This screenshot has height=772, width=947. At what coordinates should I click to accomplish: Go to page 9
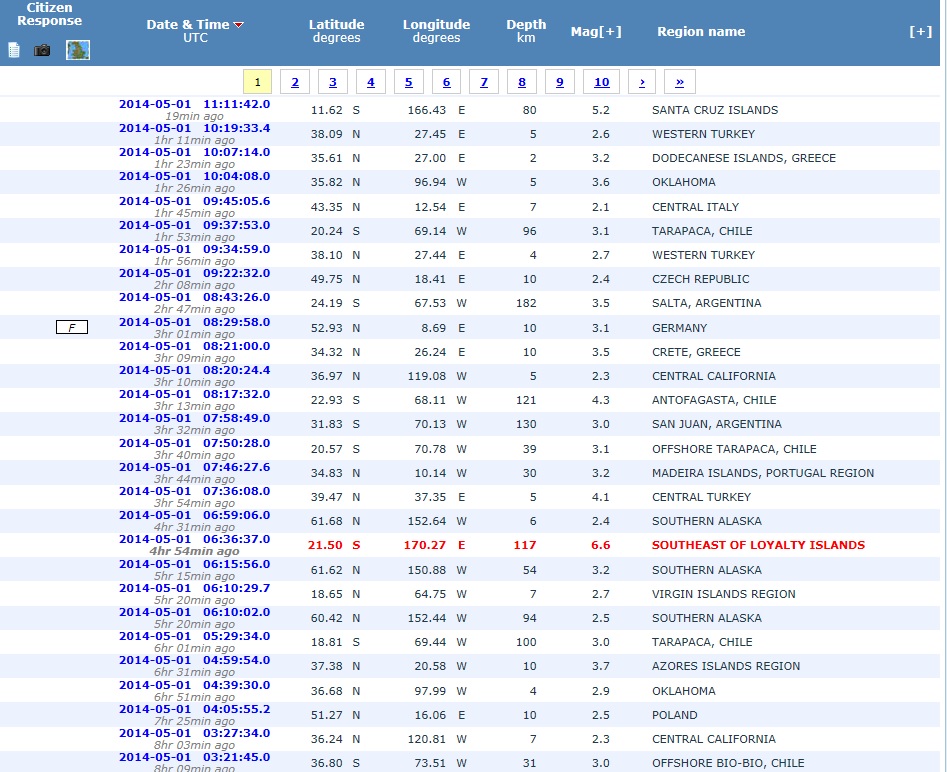(x=560, y=82)
